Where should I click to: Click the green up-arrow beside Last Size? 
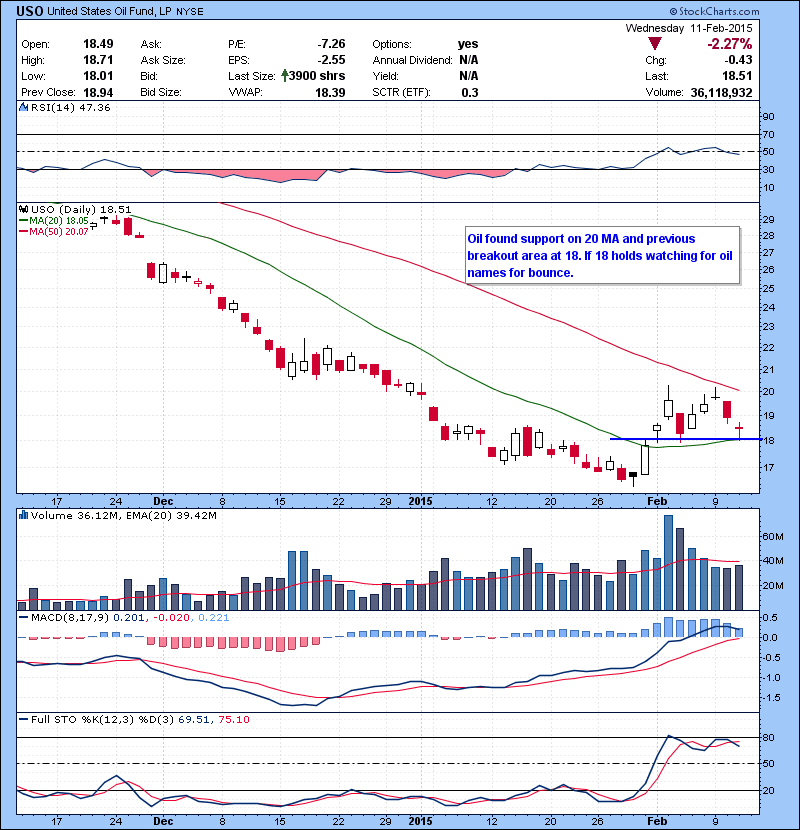[284, 76]
